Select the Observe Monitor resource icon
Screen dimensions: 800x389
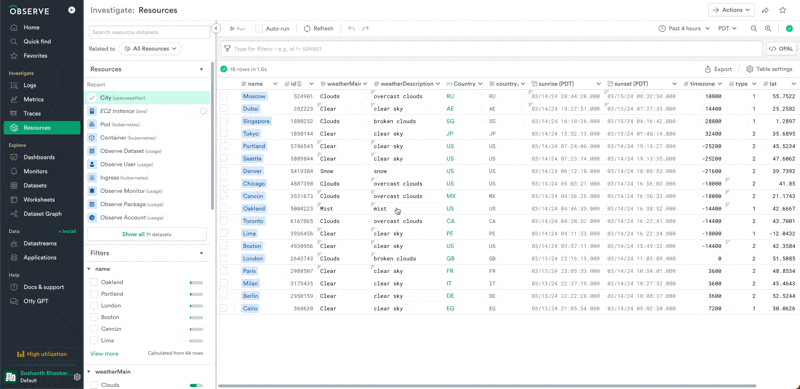tap(92, 191)
